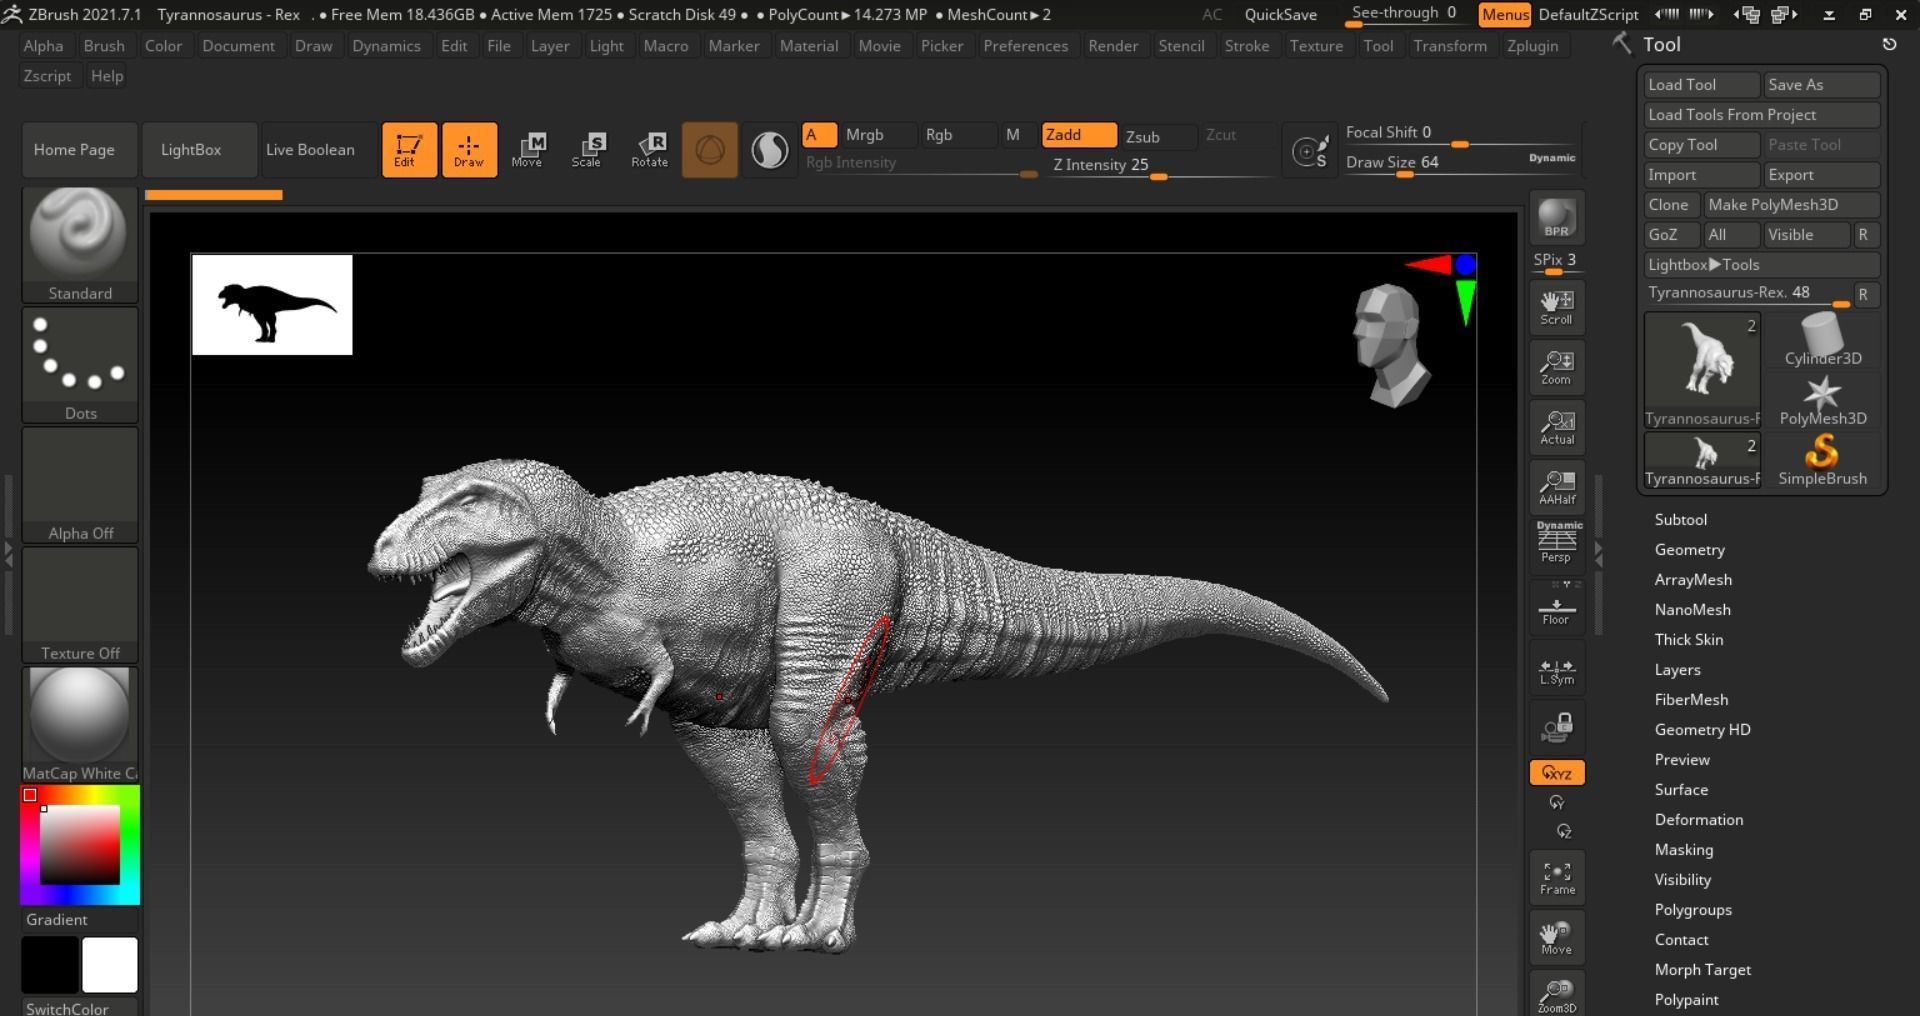Expand the Geometry section
Image resolution: width=1920 pixels, height=1016 pixels.
click(x=1689, y=550)
